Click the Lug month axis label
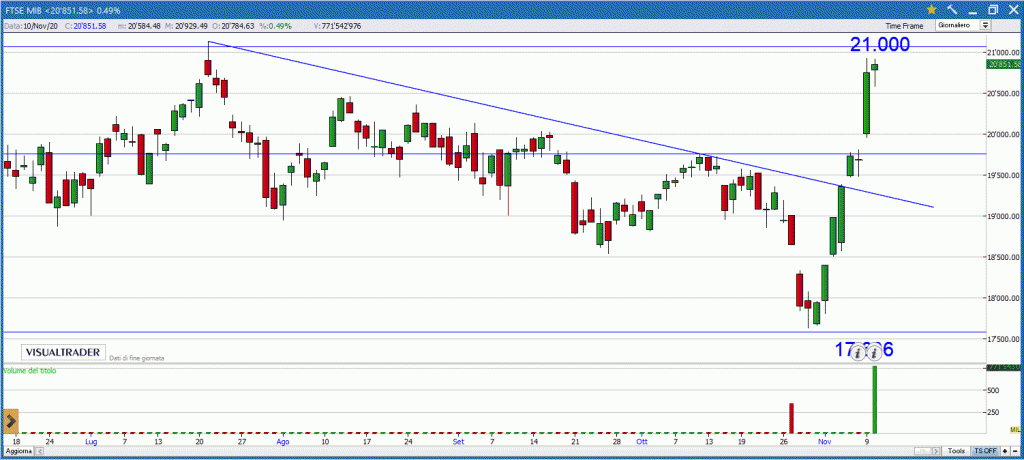 91,441
